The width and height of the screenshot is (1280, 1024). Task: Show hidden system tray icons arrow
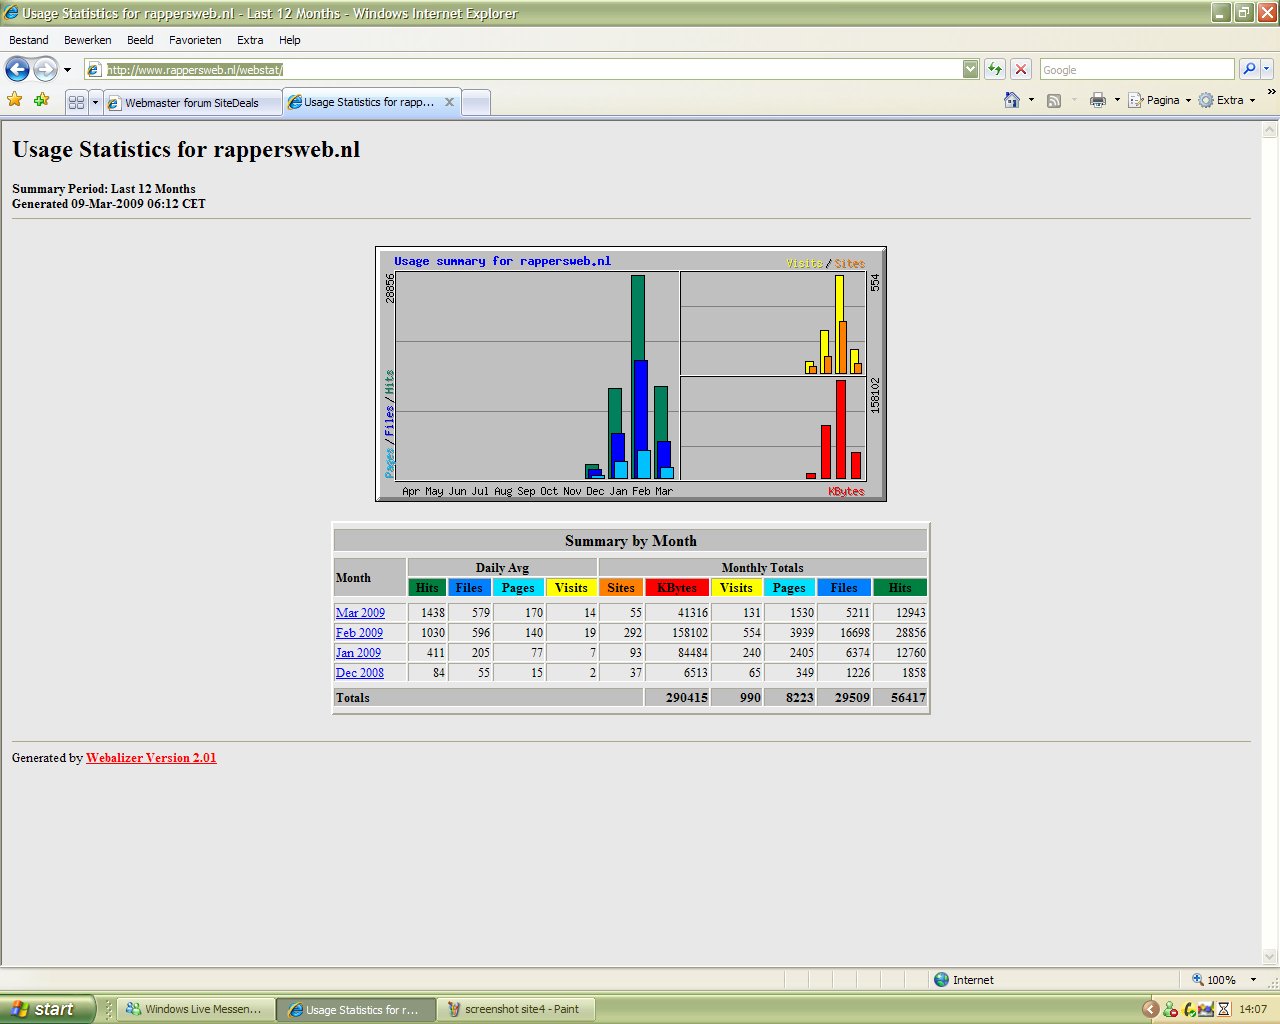point(1151,1009)
